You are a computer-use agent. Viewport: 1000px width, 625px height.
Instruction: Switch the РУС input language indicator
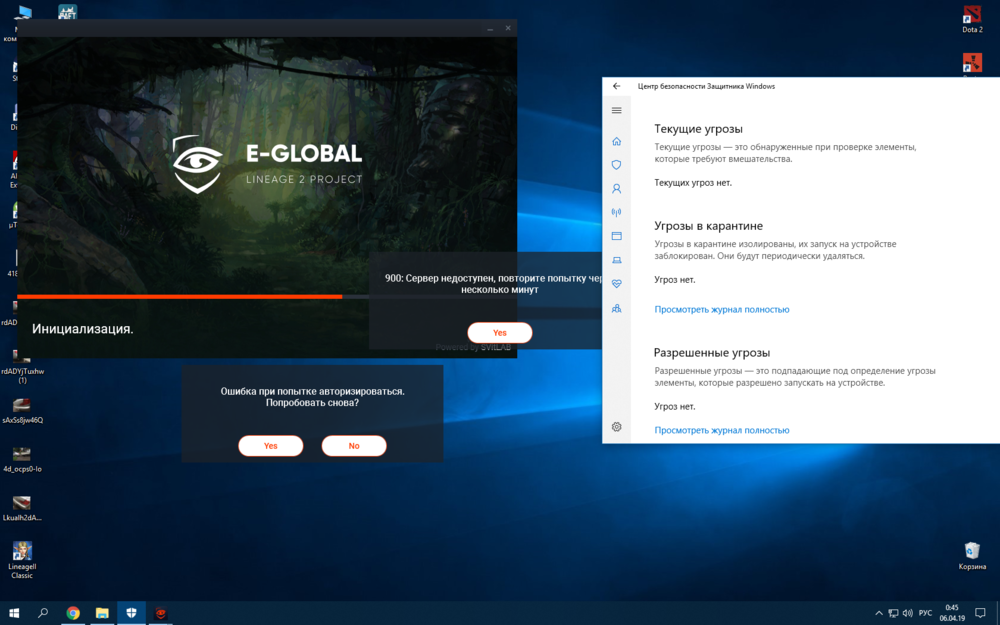[925, 613]
